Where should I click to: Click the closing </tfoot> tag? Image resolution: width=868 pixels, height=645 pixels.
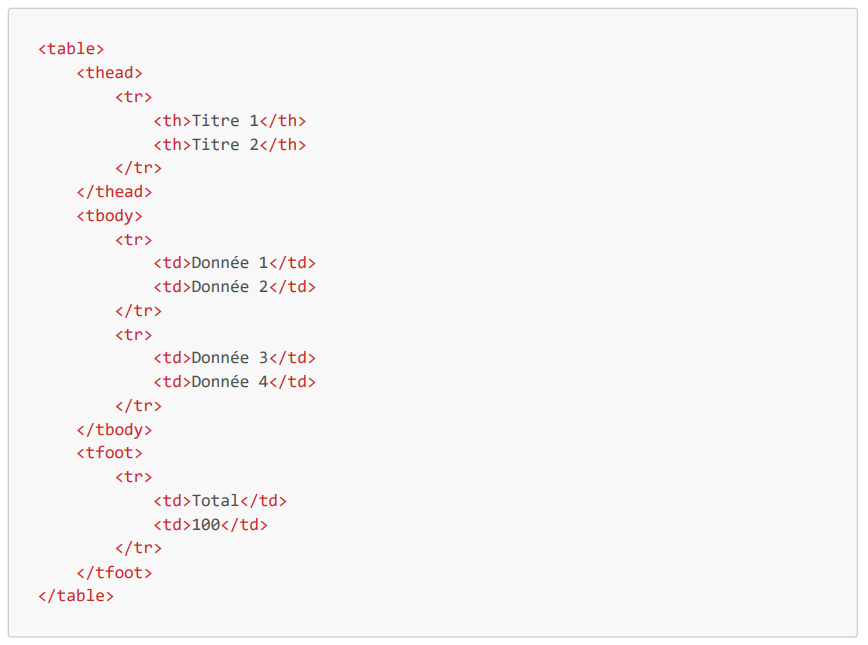pyautogui.click(x=114, y=573)
